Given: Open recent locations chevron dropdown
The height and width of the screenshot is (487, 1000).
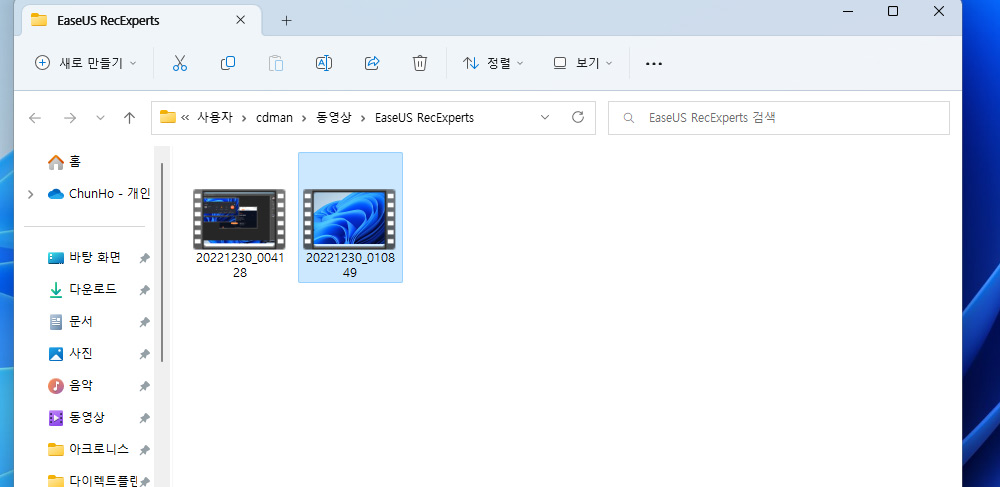Looking at the screenshot, I should 101,118.
